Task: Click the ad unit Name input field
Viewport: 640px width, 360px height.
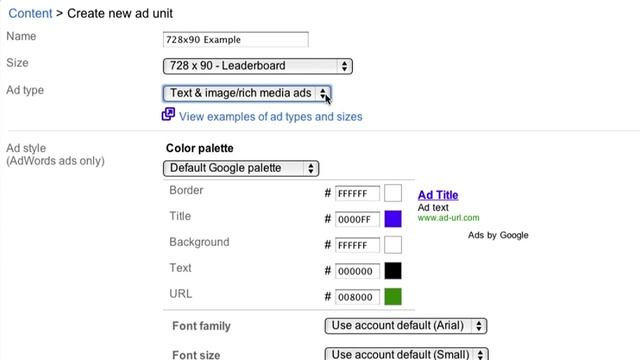Action: click(236, 40)
